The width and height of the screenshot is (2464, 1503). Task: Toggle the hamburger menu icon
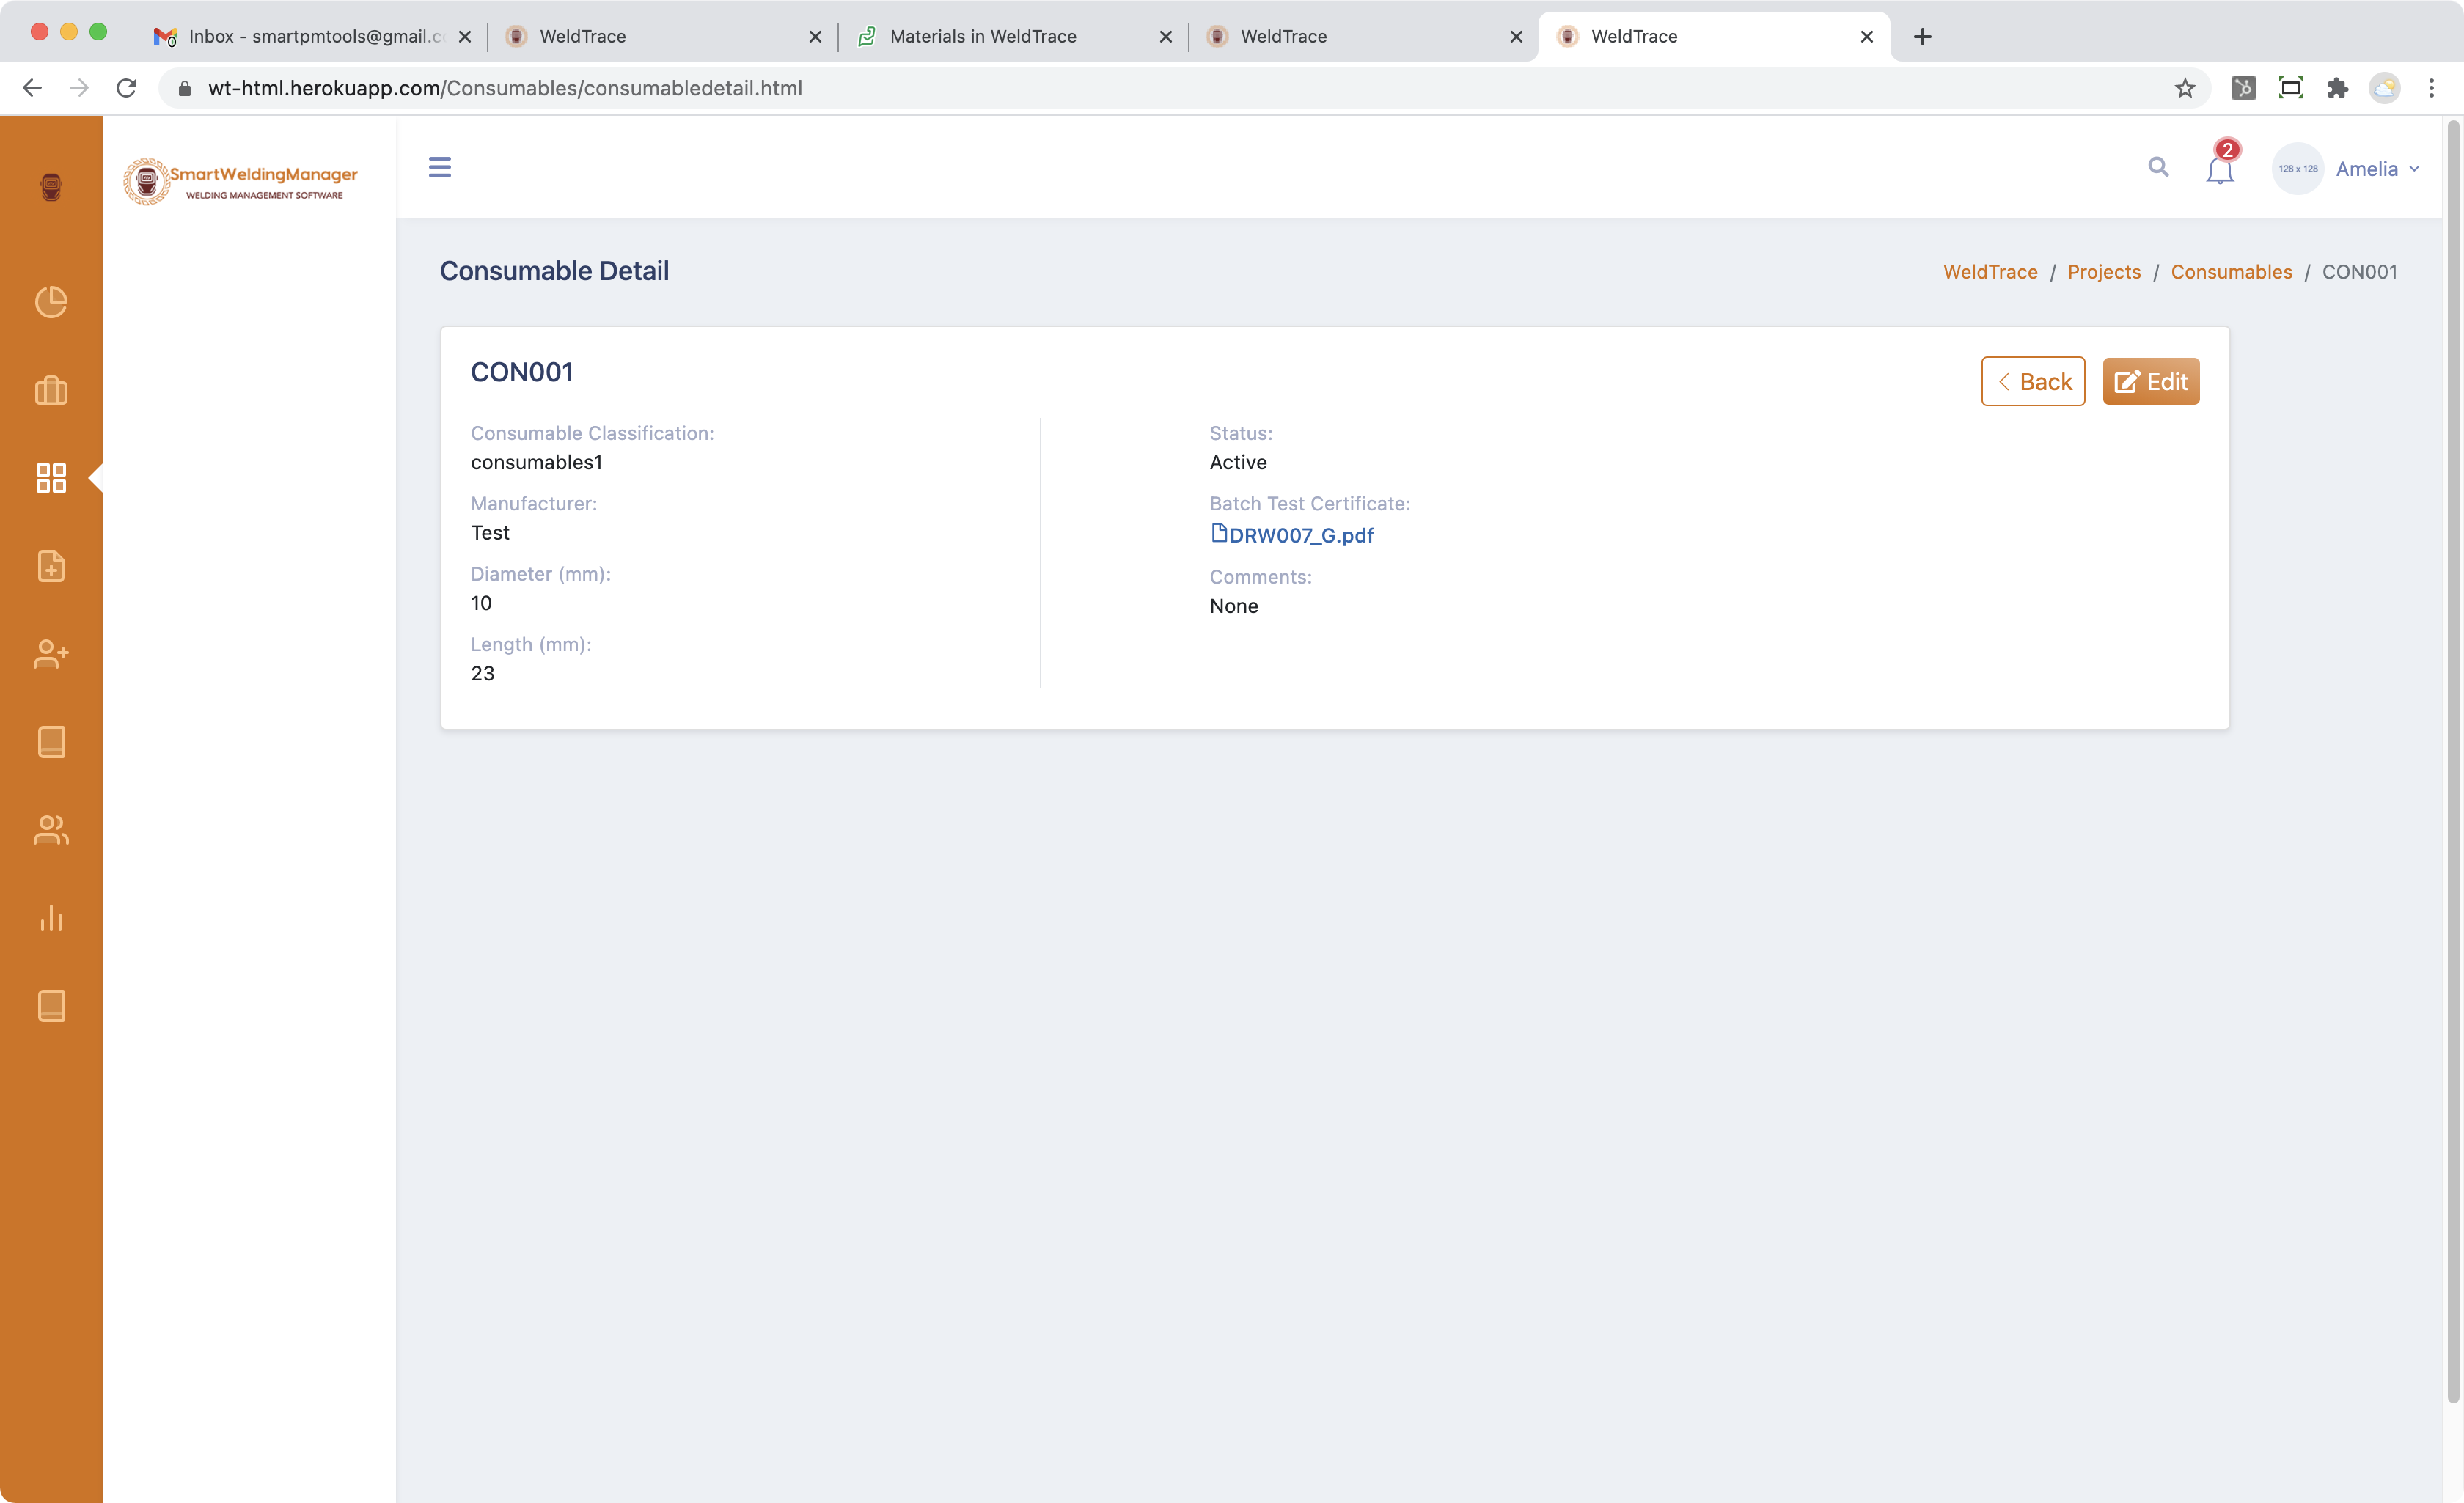[x=440, y=167]
